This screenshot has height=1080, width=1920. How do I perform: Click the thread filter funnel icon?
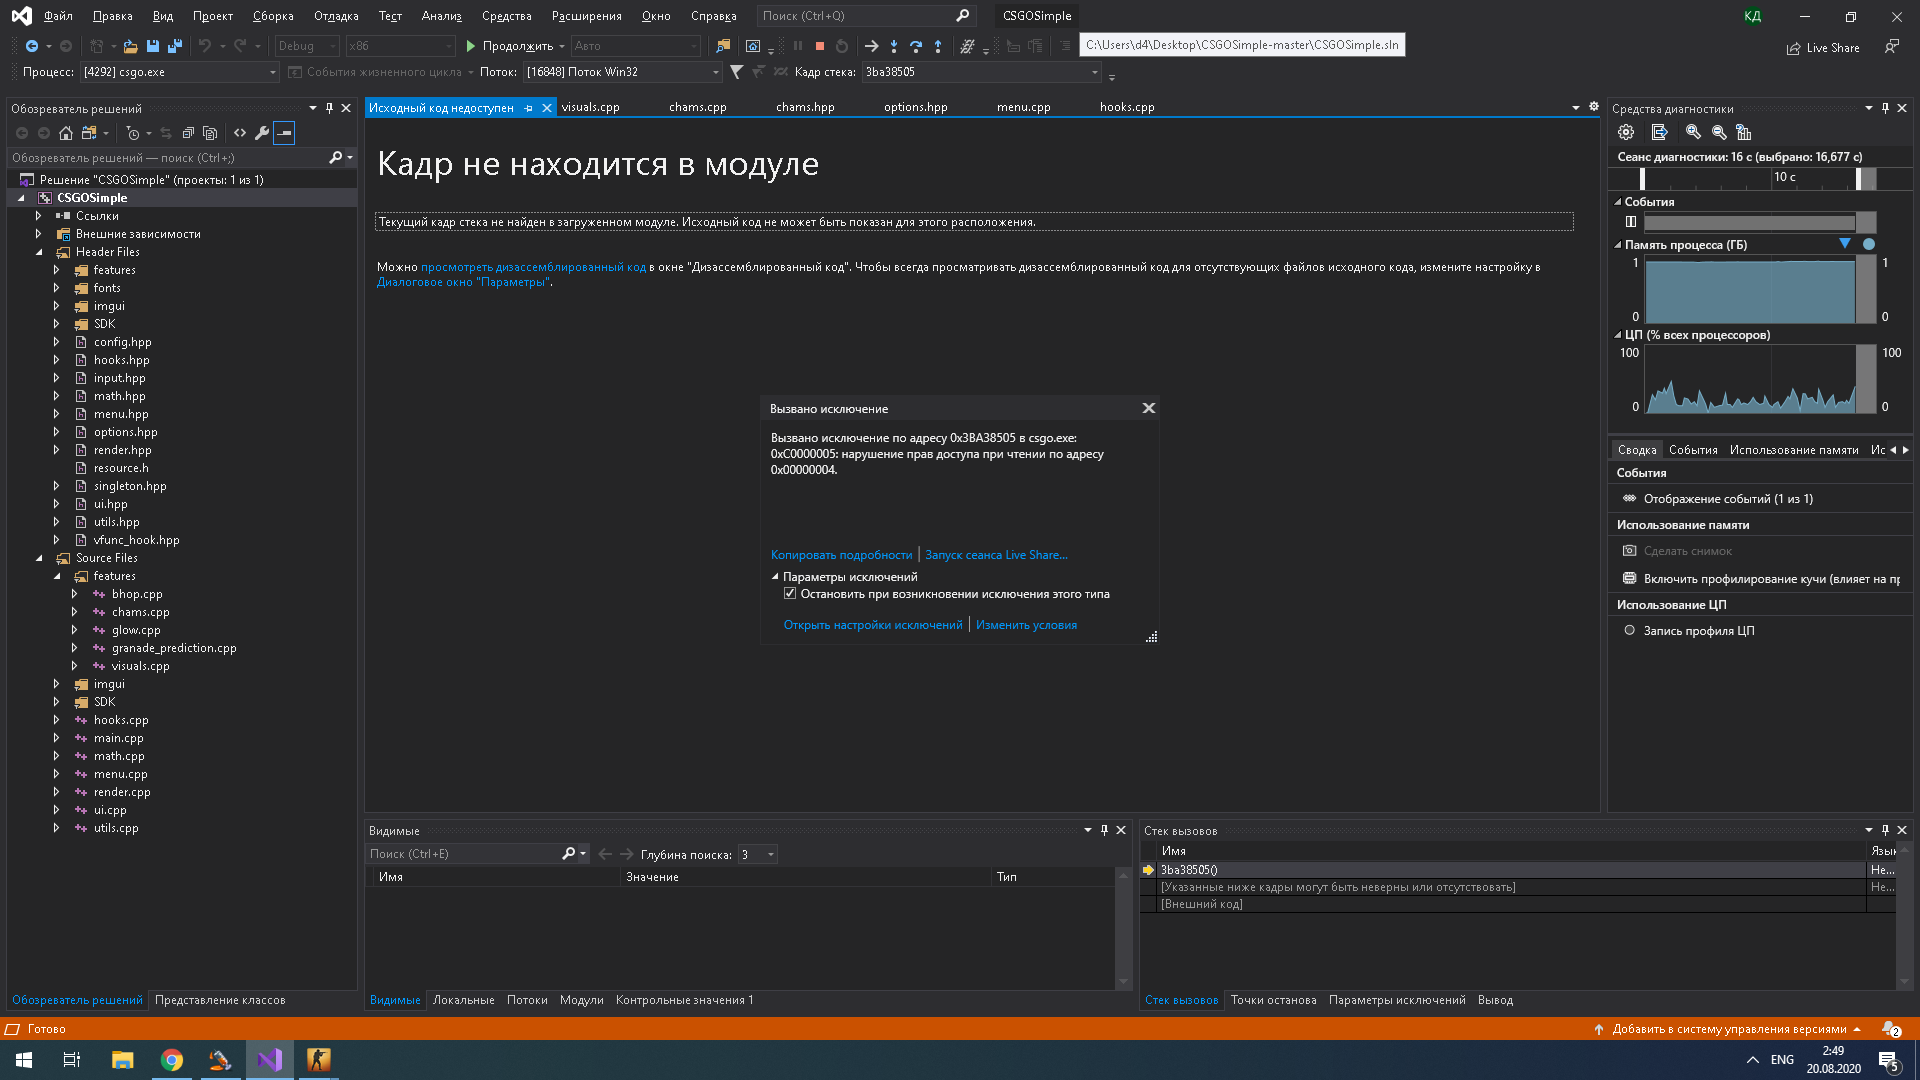[737, 72]
